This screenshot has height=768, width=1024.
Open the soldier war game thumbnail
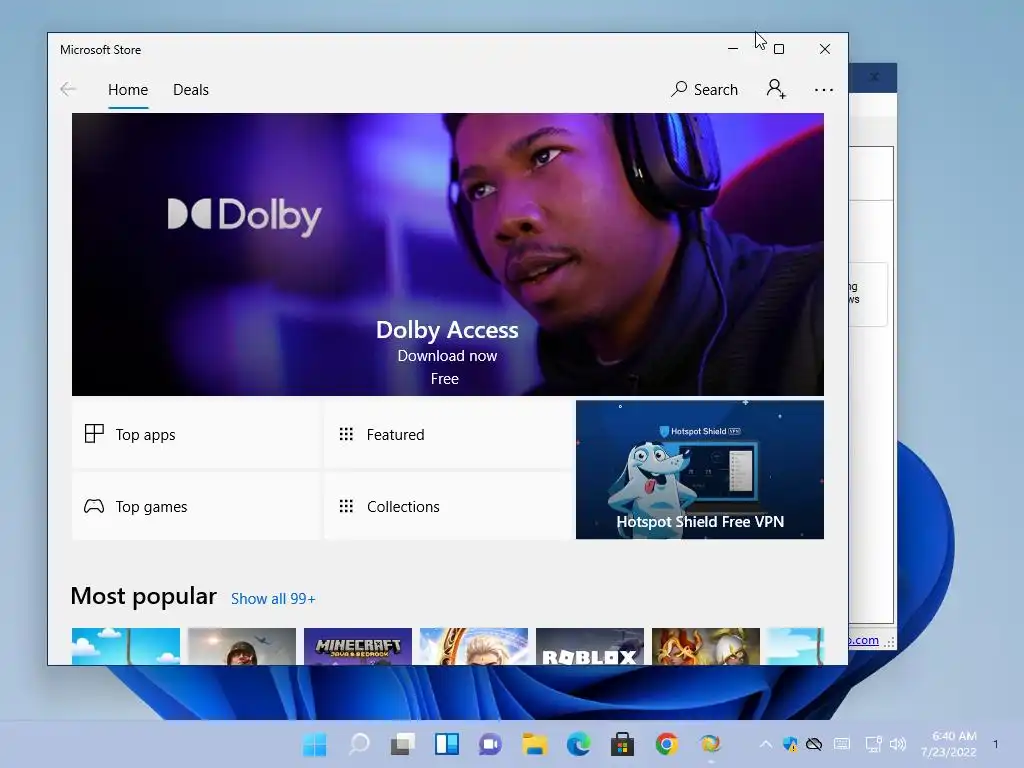point(242,647)
